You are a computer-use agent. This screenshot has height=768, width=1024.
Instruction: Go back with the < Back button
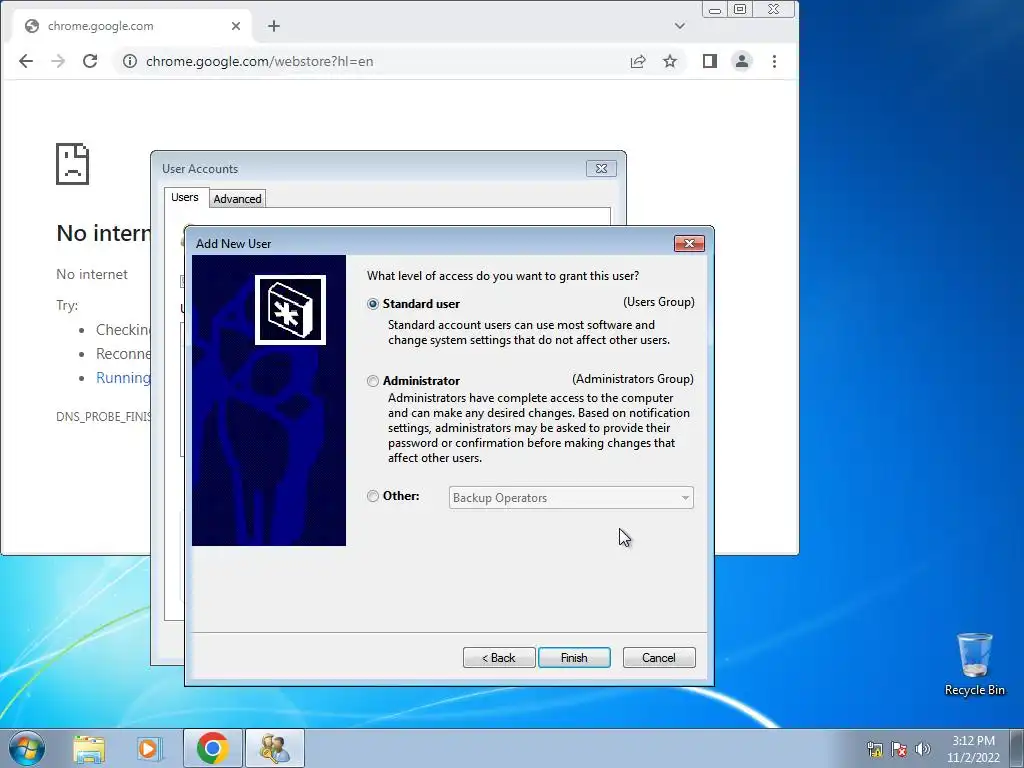[x=499, y=658]
